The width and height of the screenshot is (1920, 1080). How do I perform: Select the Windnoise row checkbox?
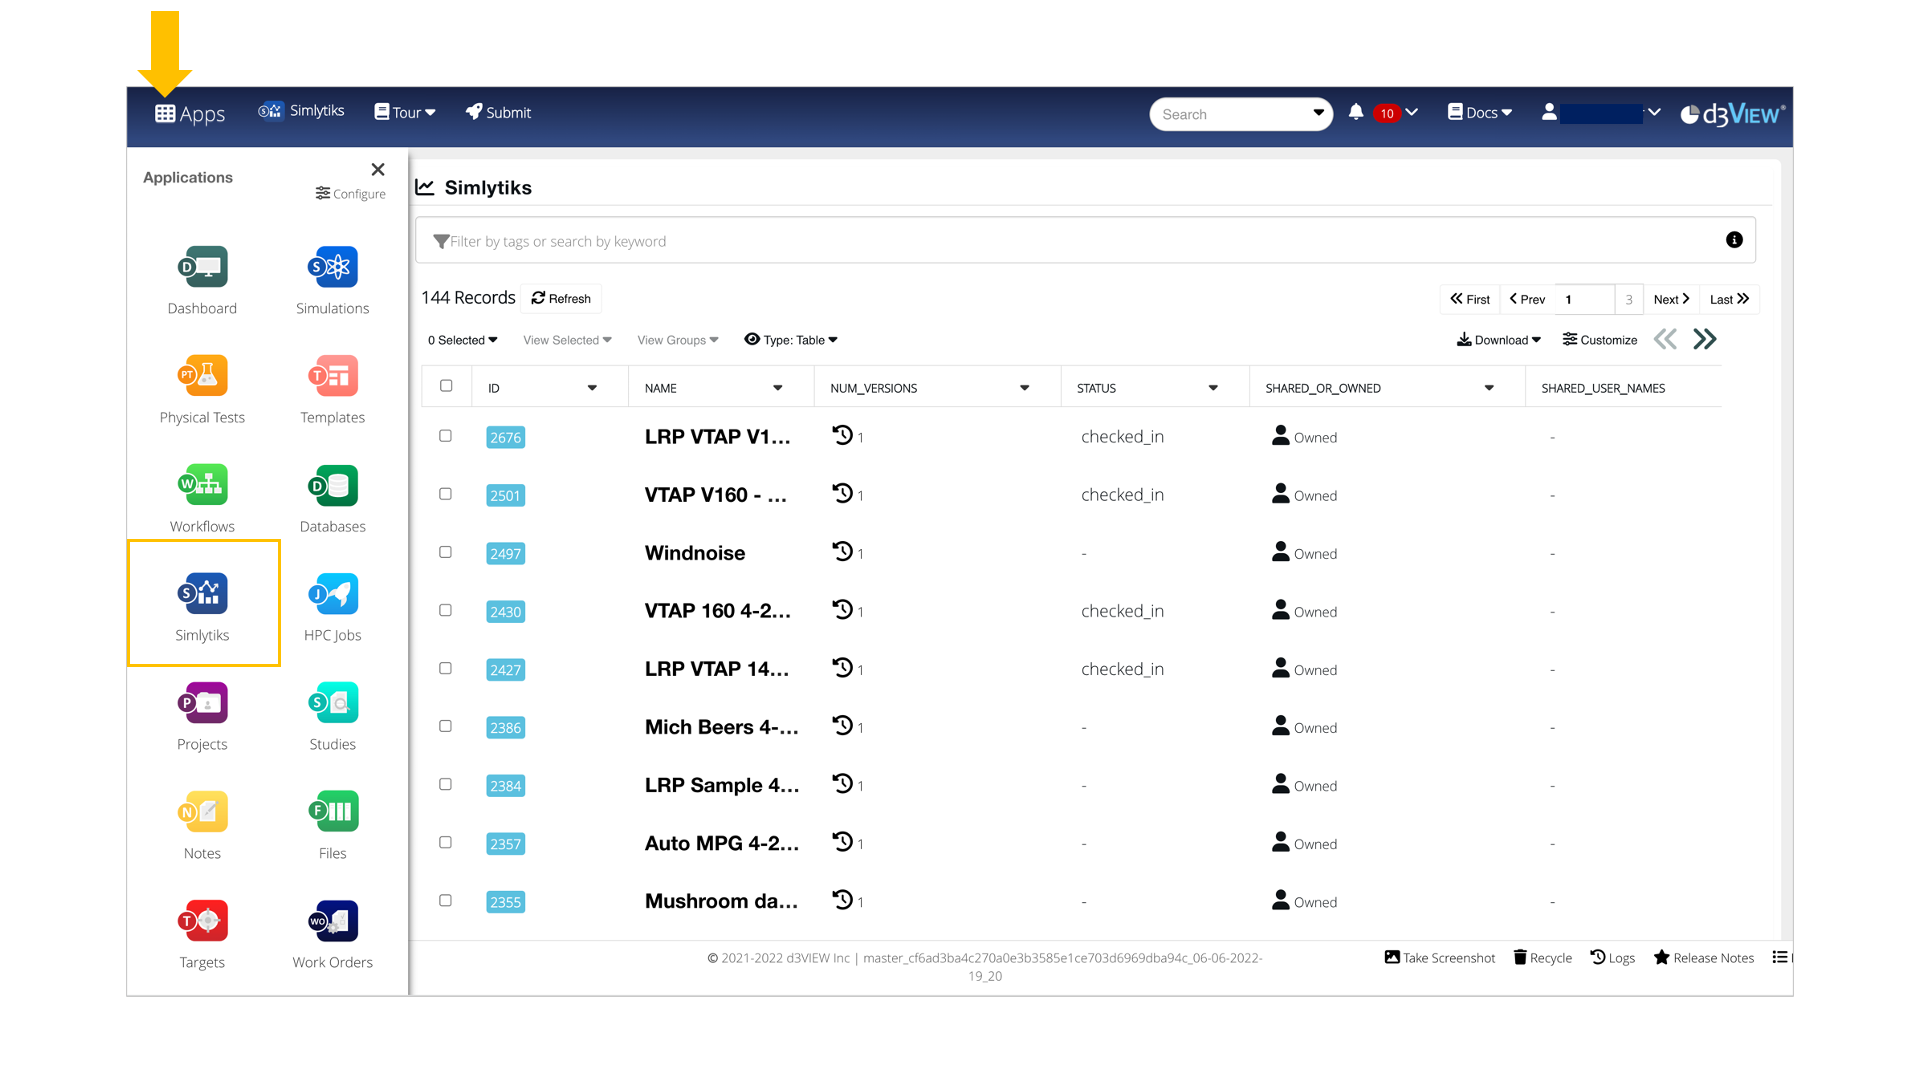click(x=446, y=552)
